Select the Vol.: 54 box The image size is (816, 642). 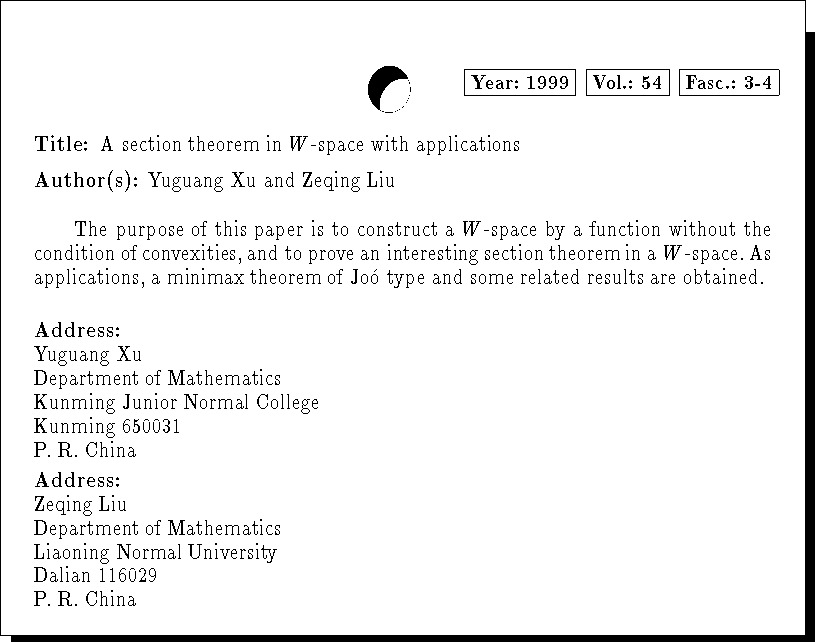point(627,83)
